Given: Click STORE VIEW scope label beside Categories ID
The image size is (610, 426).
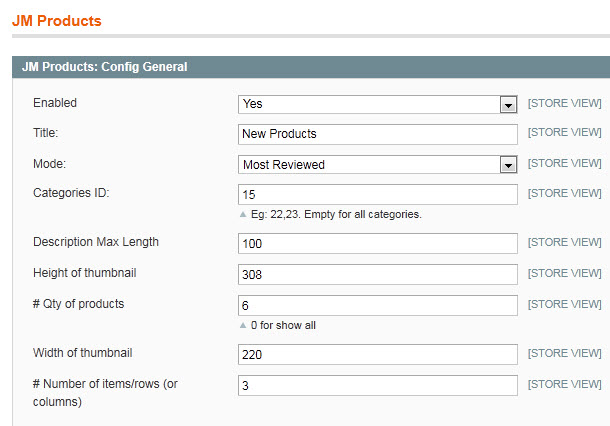Looking at the screenshot, I should pos(564,193).
